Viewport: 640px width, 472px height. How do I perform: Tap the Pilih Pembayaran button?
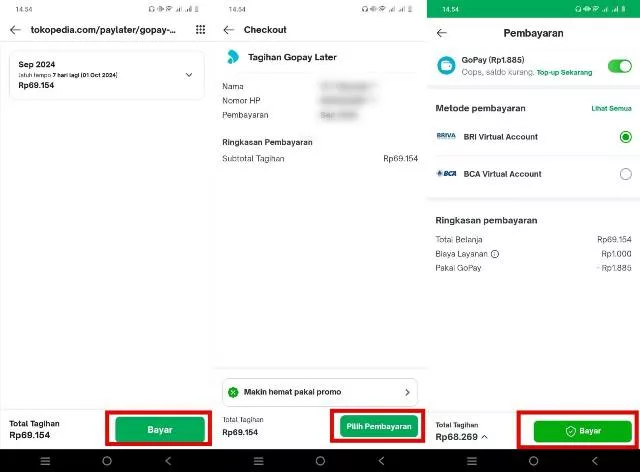379,426
